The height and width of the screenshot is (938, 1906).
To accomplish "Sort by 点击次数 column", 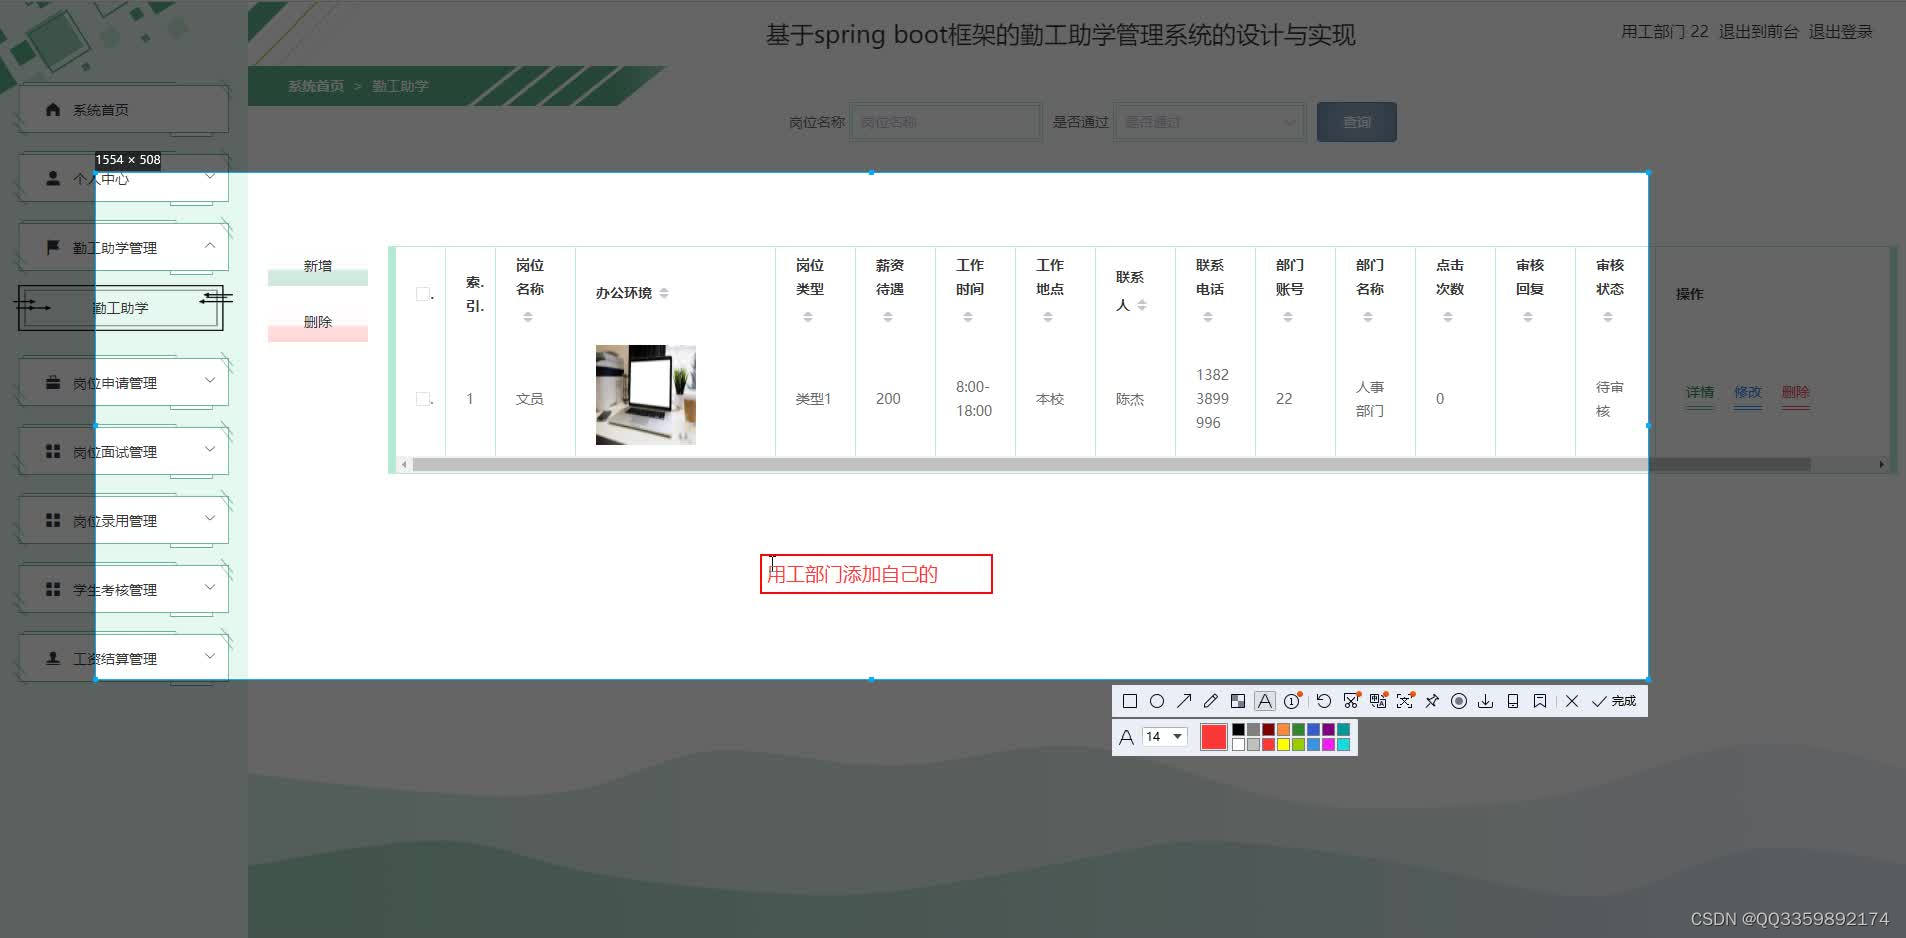I will click(1448, 317).
